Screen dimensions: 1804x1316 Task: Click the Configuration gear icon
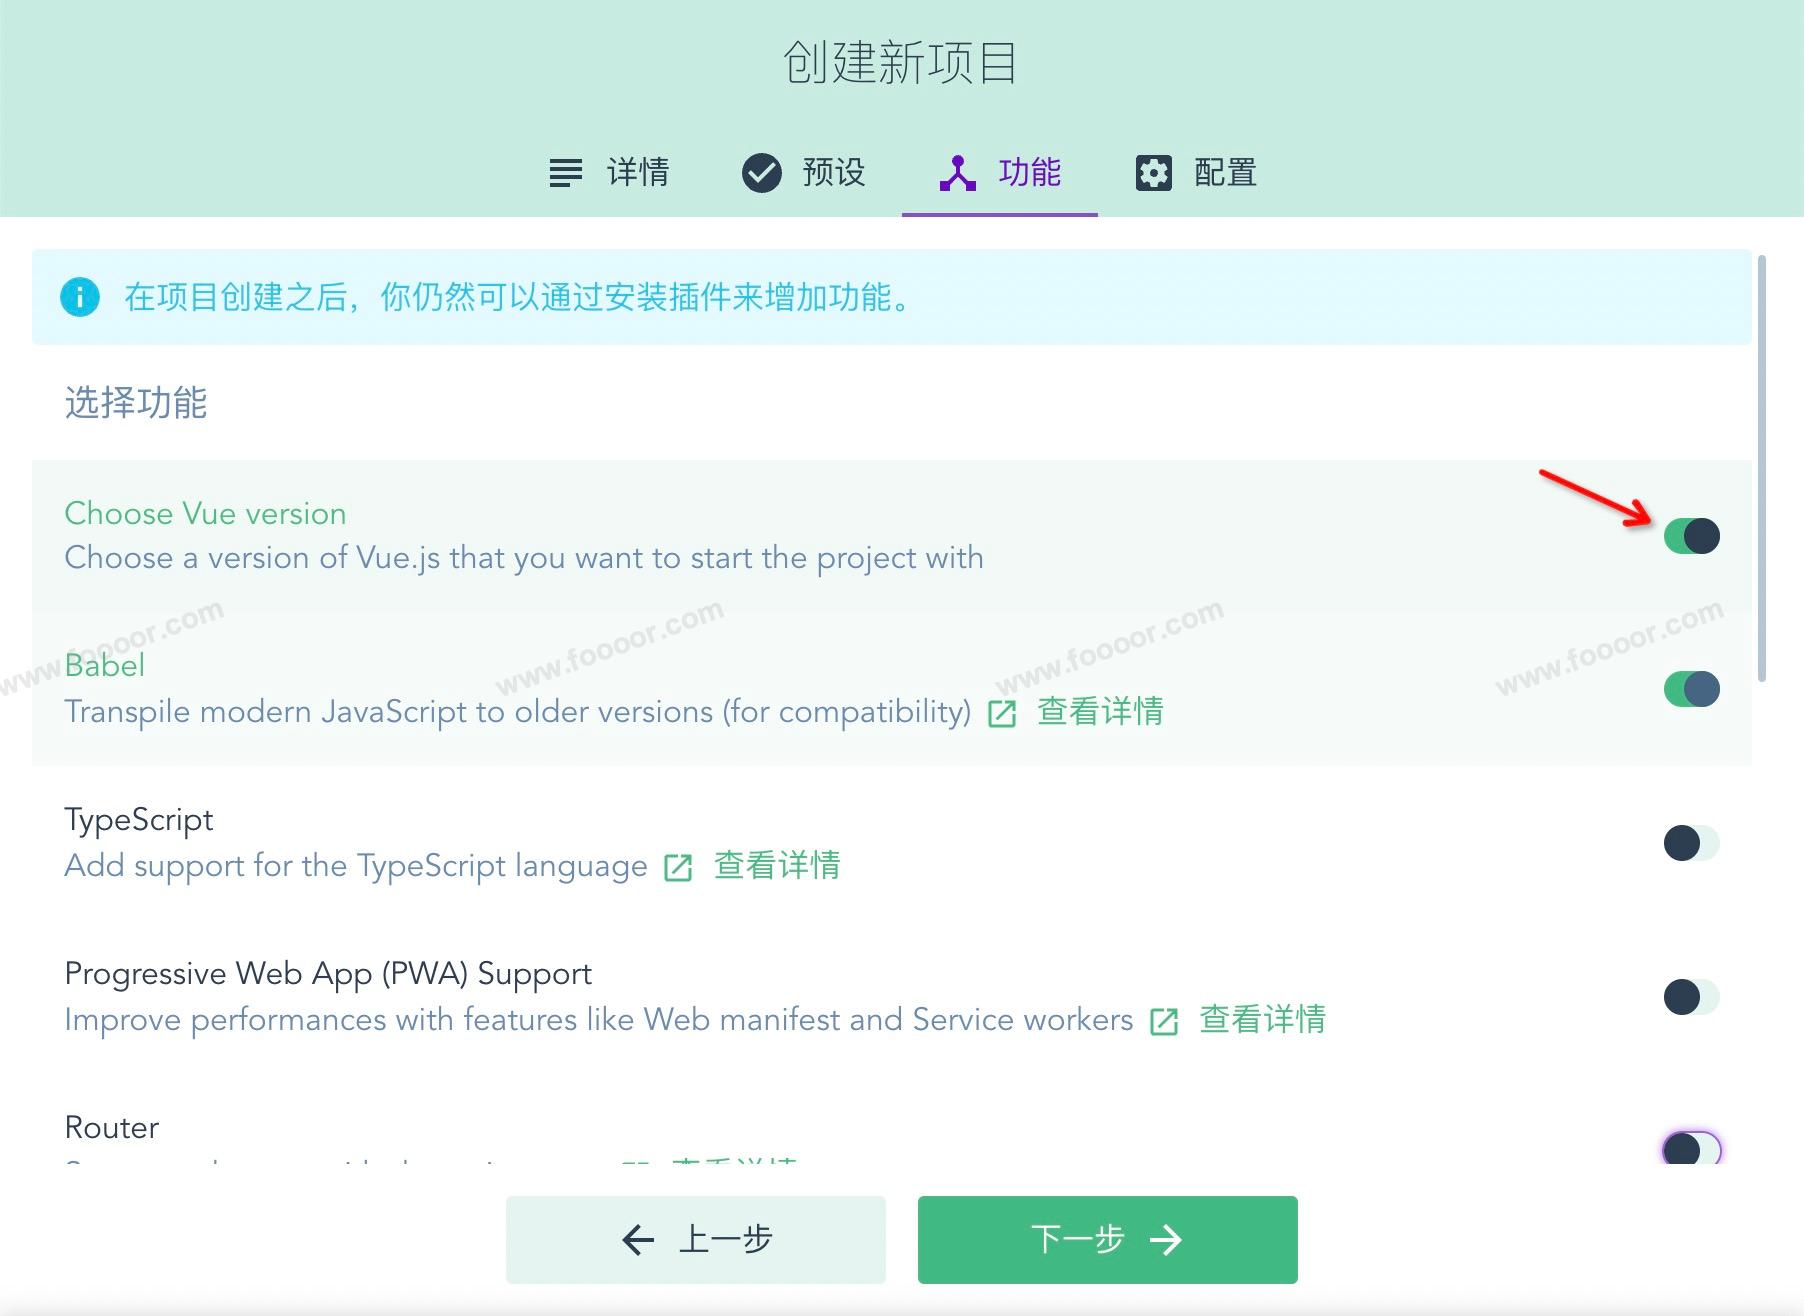1153,173
